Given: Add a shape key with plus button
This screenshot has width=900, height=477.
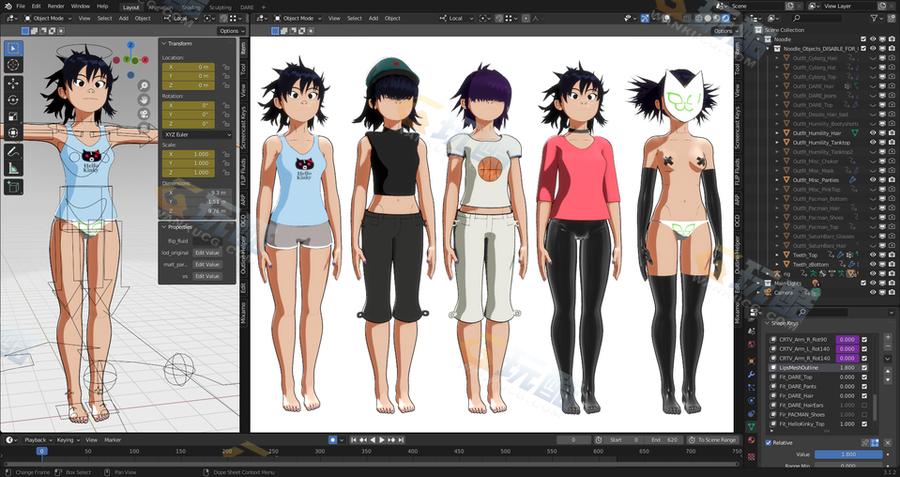Looking at the screenshot, I should pyautogui.click(x=889, y=338).
